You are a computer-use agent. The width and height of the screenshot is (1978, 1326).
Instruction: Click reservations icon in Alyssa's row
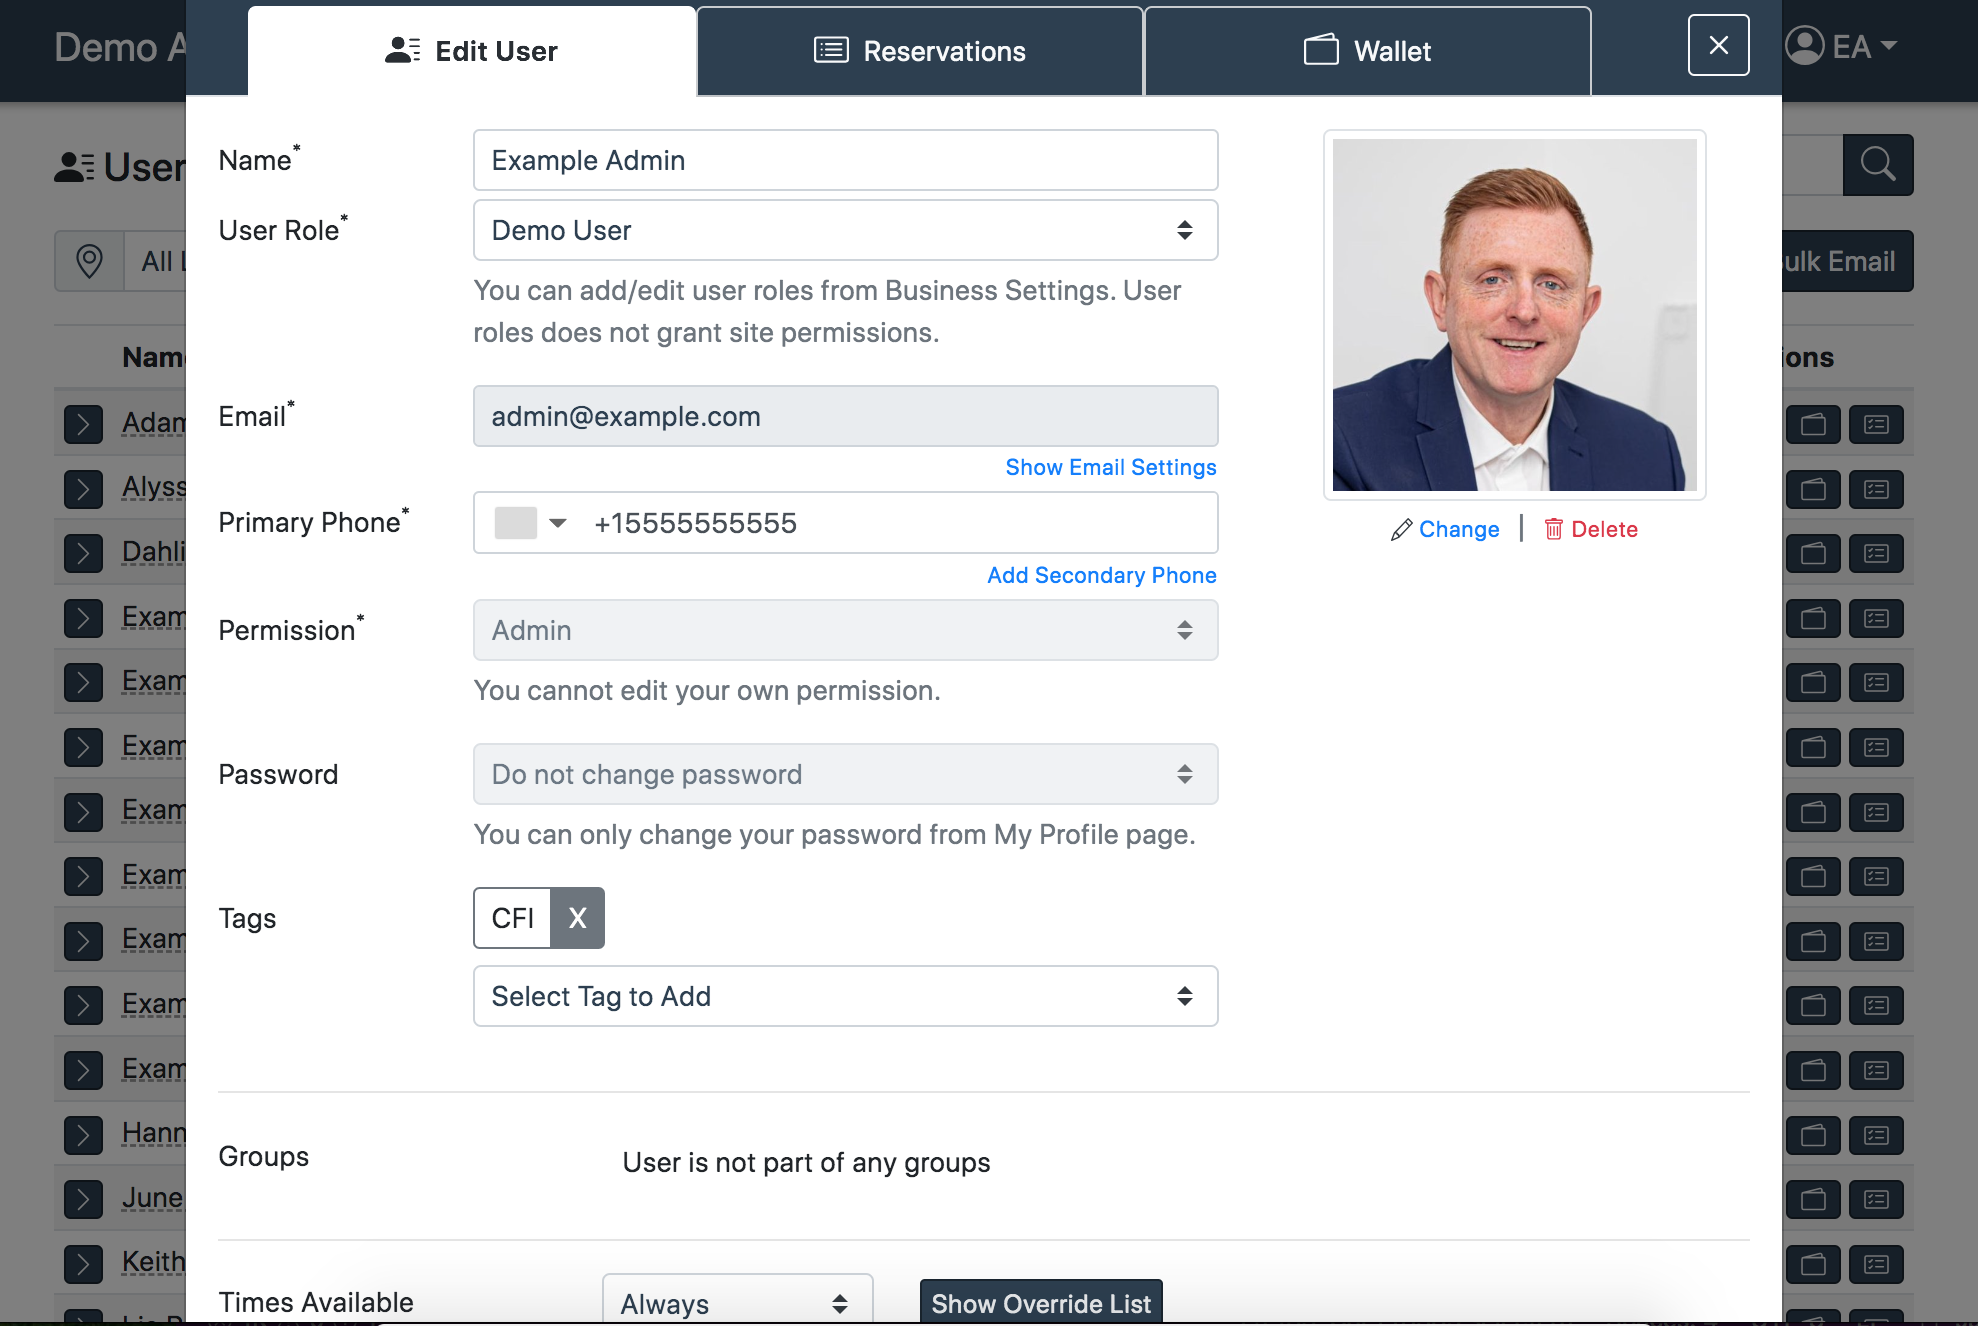[x=1875, y=489]
